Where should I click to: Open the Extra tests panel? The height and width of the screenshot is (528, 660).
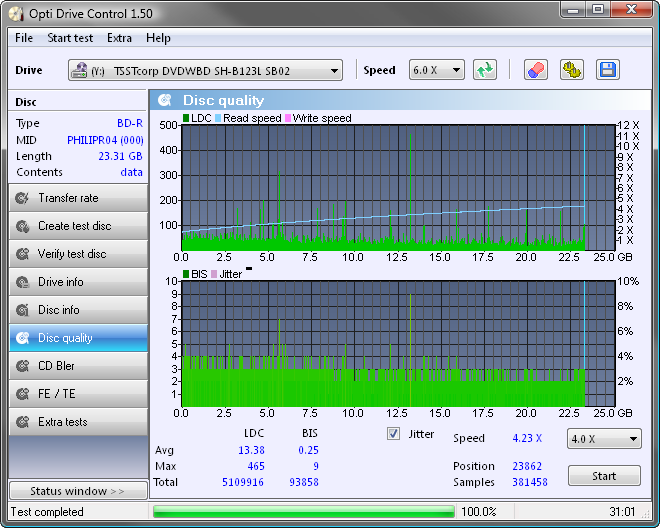point(78,422)
